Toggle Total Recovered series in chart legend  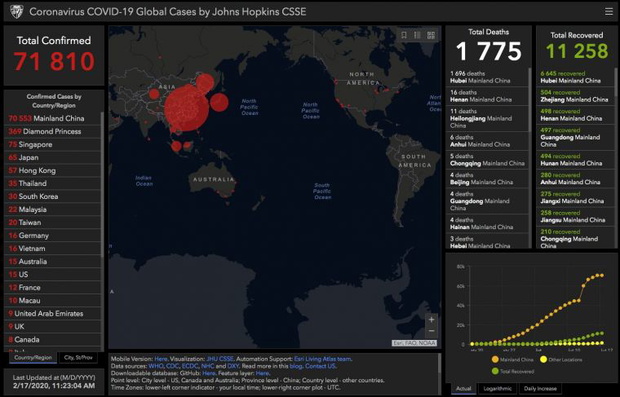coord(512,371)
